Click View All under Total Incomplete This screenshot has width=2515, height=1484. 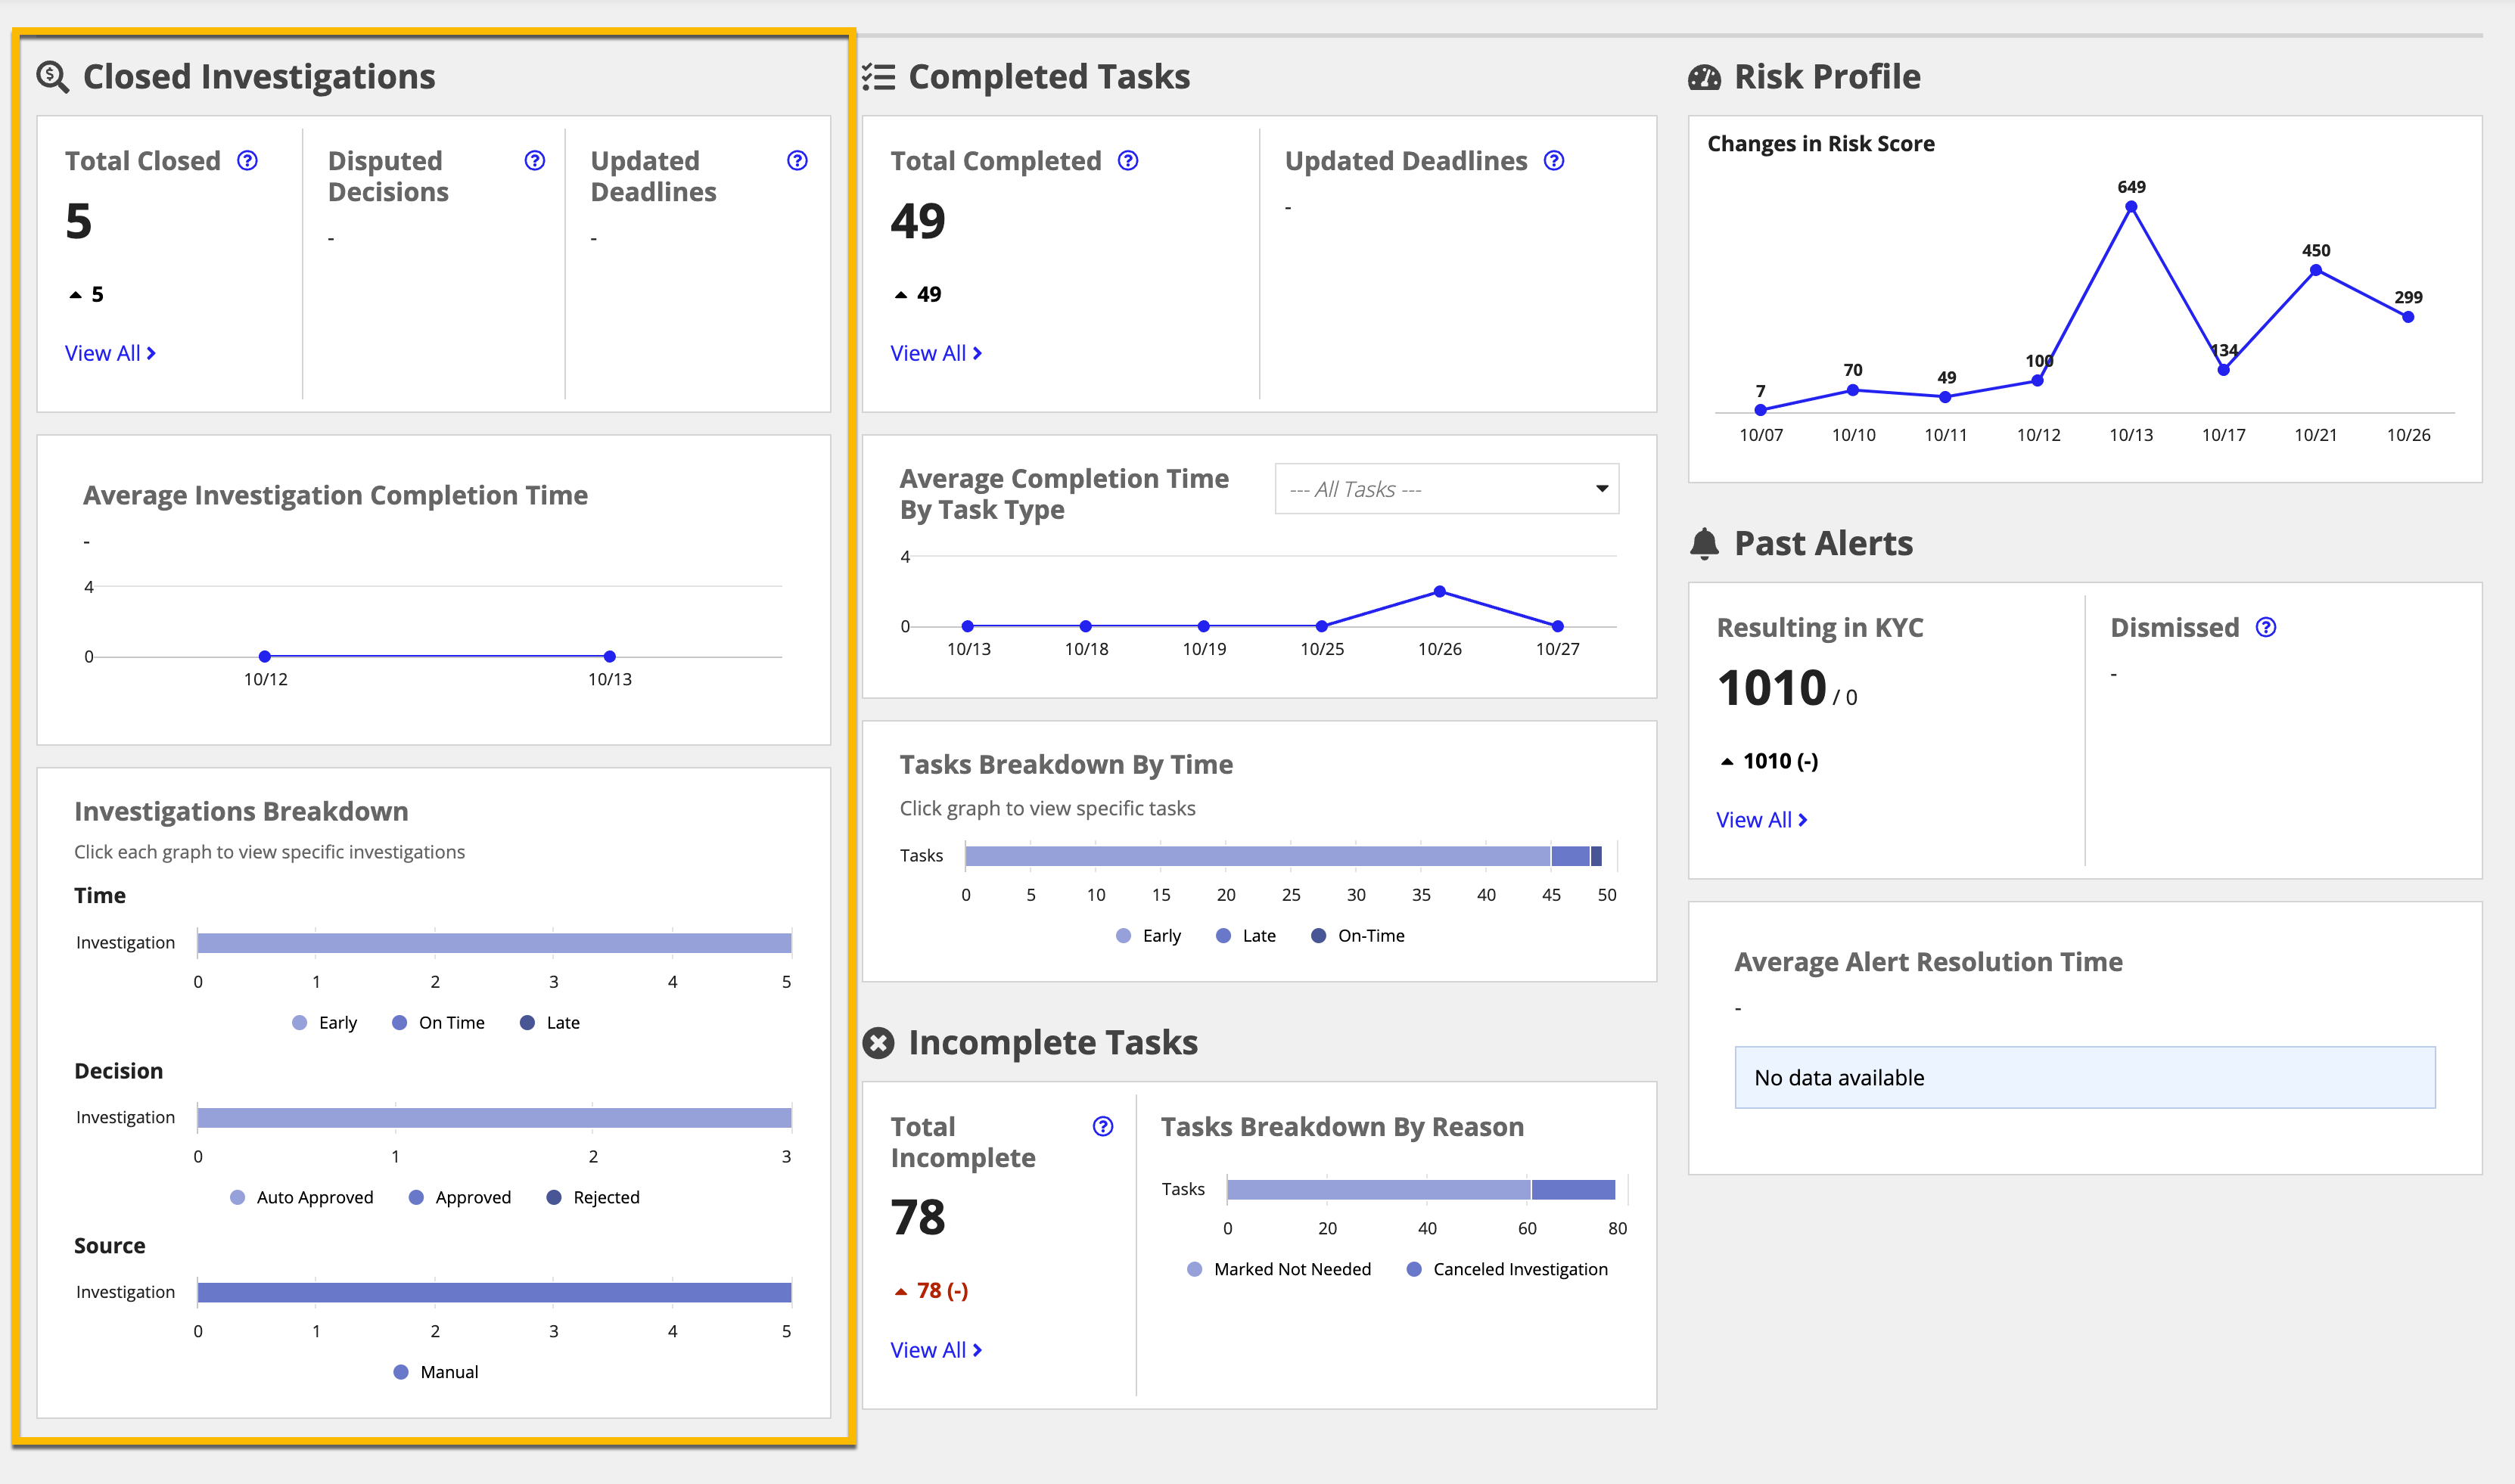pyautogui.click(x=936, y=1350)
